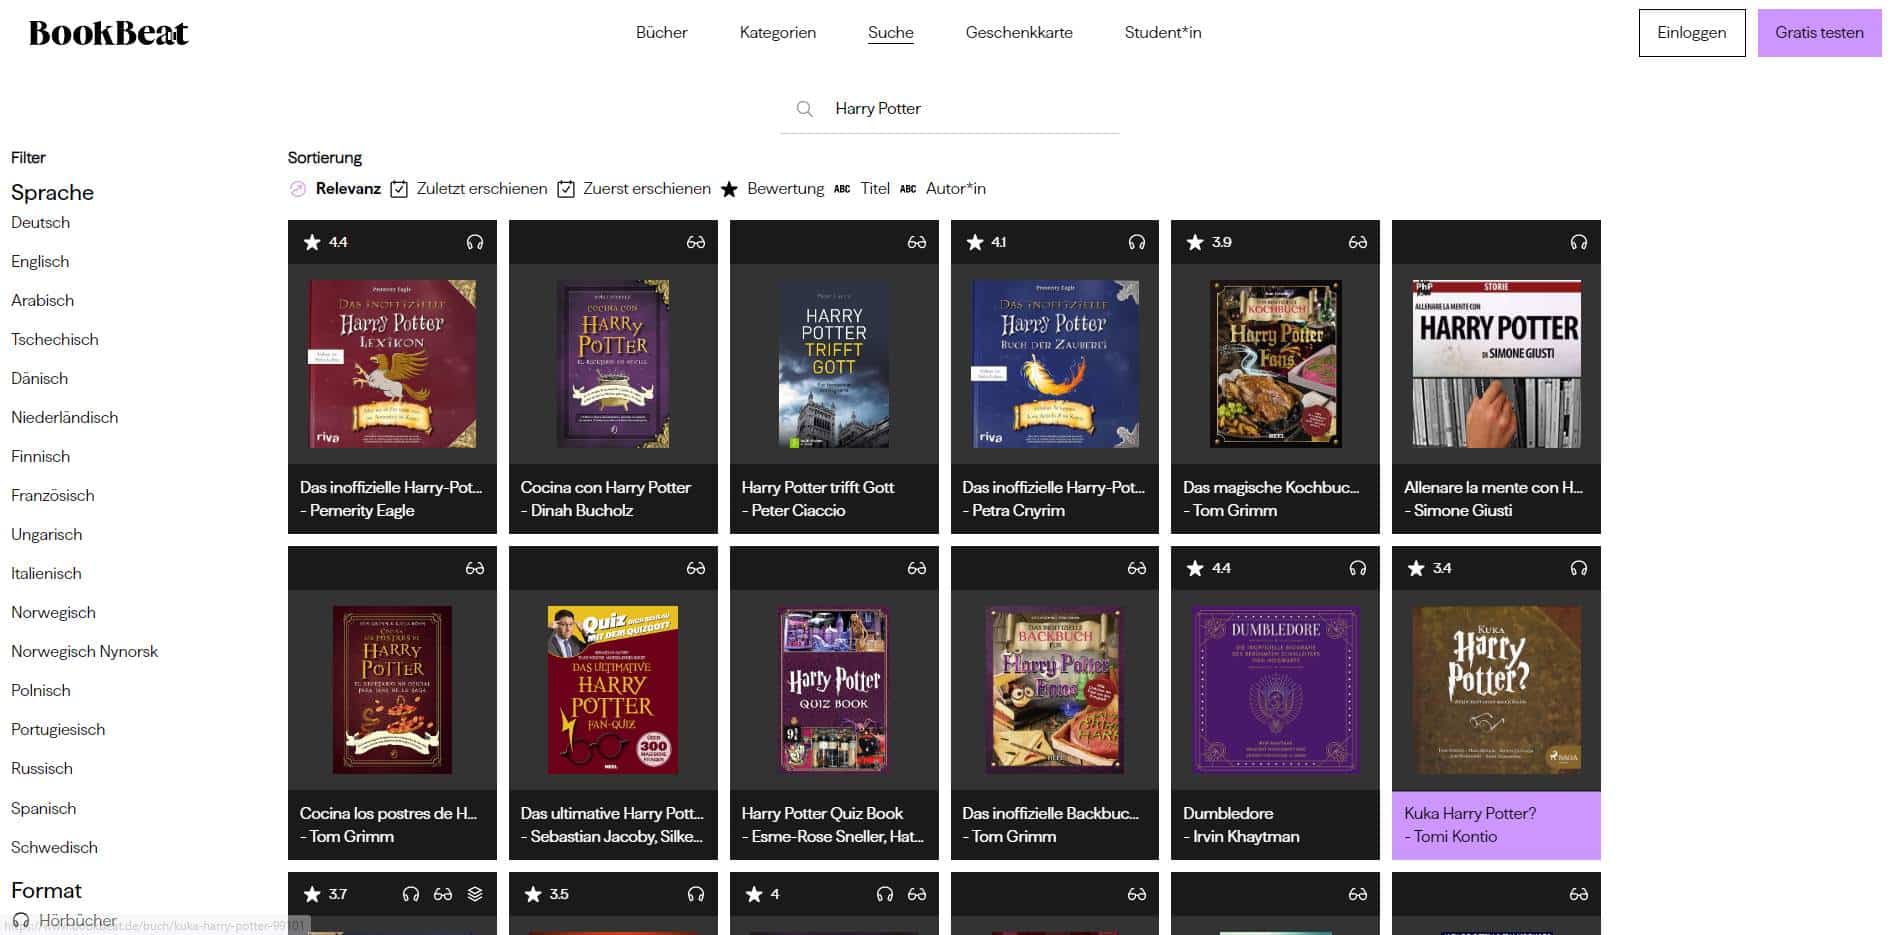
Task: Click the glasses icon on Das magische Kochbuch card
Action: click(1358, 242)
